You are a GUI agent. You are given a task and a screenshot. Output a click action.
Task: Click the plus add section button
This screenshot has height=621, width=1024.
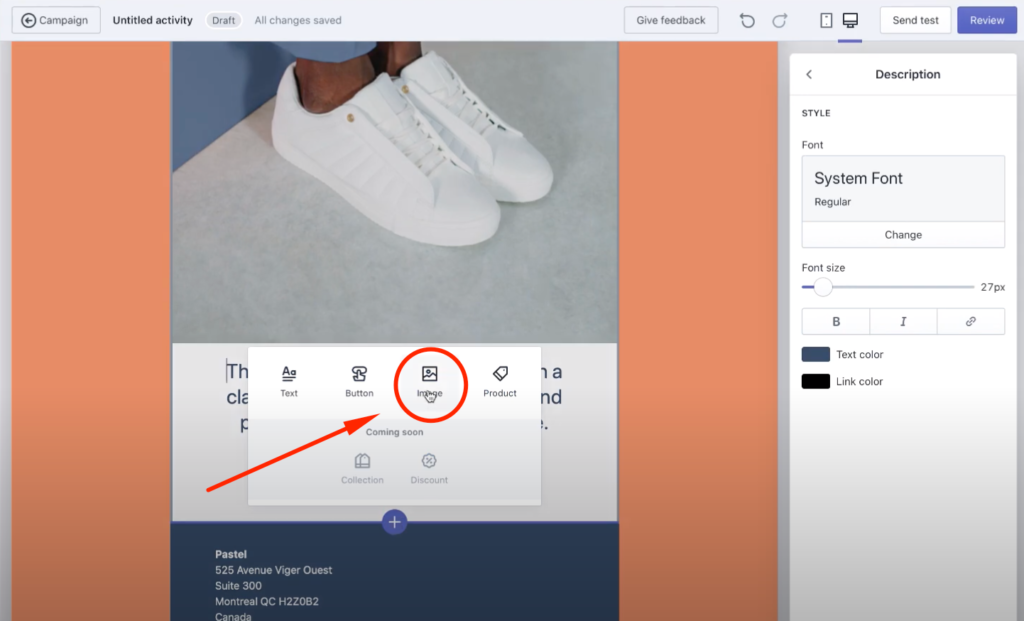click(x=394, y=522)
